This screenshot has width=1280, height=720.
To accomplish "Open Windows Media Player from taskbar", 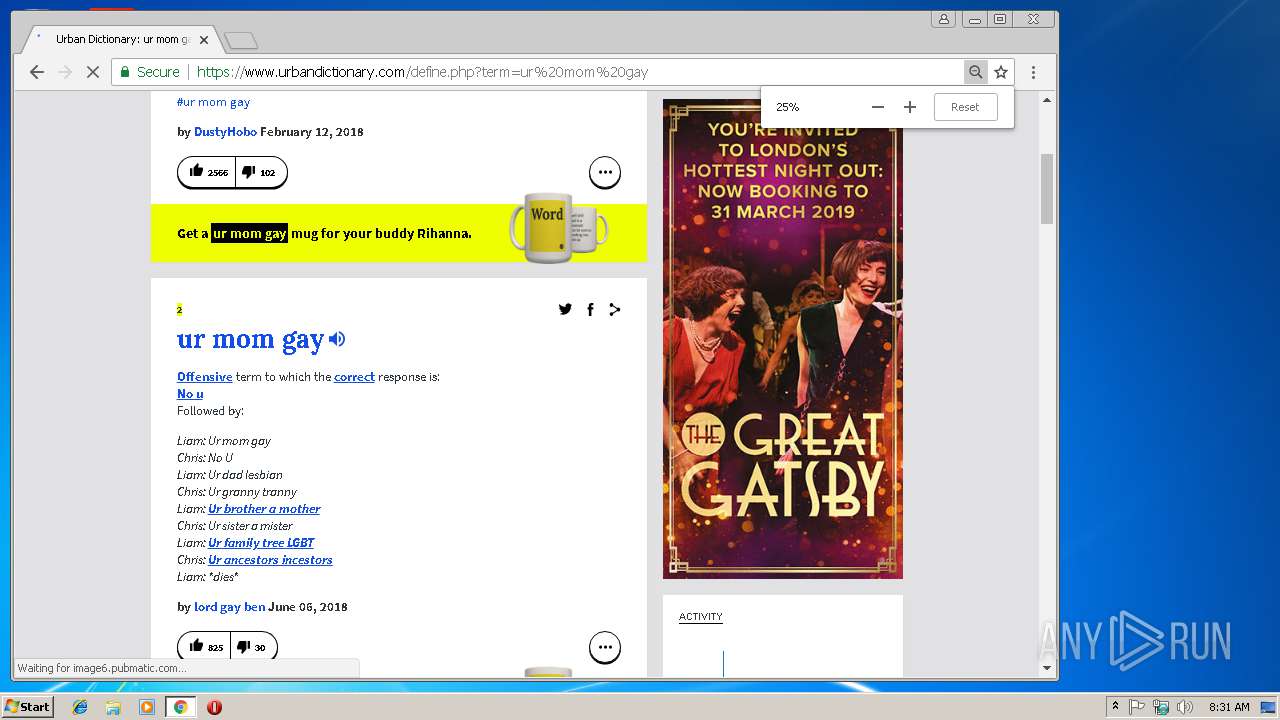I will 147,707.
